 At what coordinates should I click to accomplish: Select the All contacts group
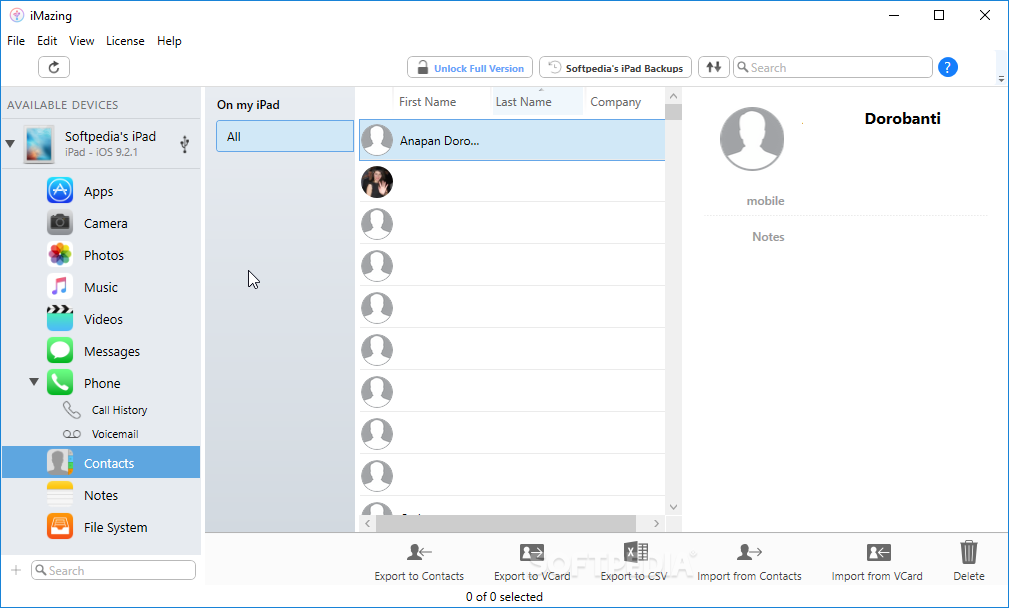[x=284, y=136]
